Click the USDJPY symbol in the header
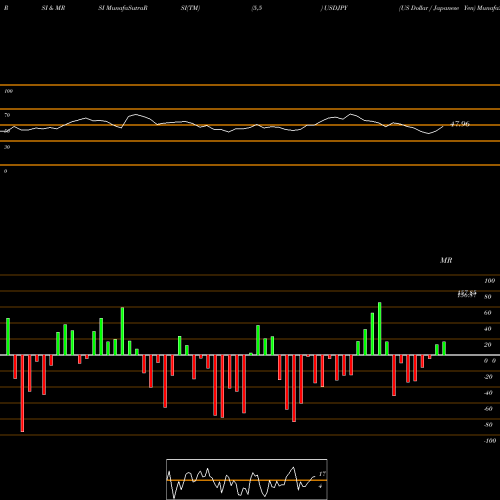The width and height of the screenshot is (500, 500). (x=336, y=8)
